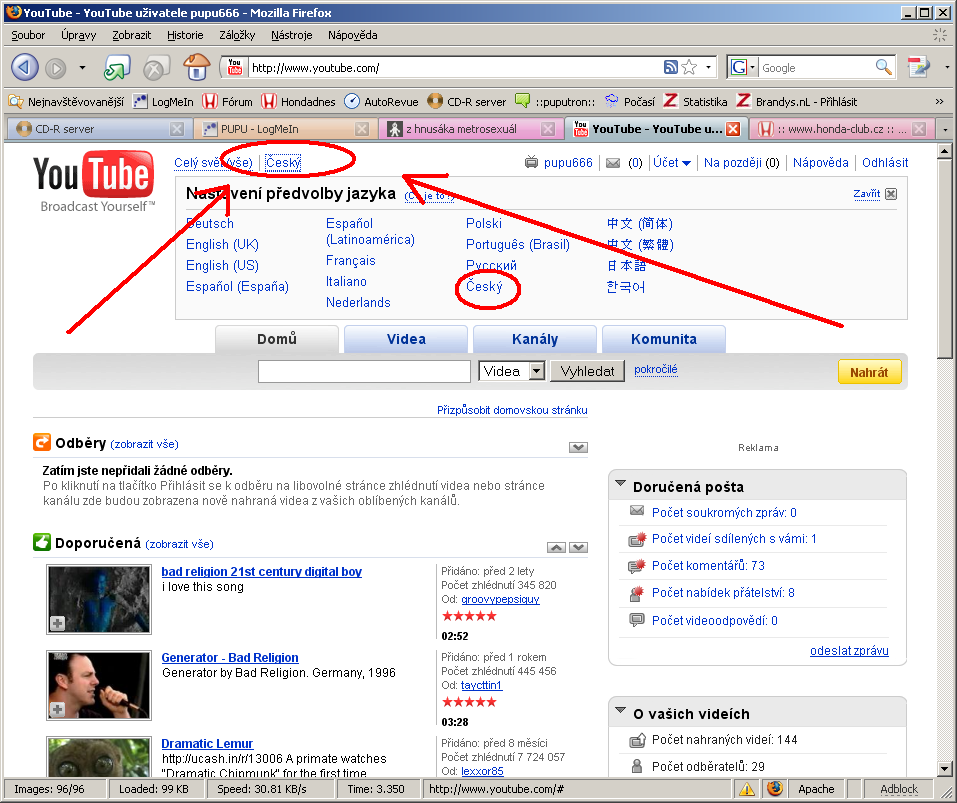Expand the Účet account dropdown

pos(672,163)
